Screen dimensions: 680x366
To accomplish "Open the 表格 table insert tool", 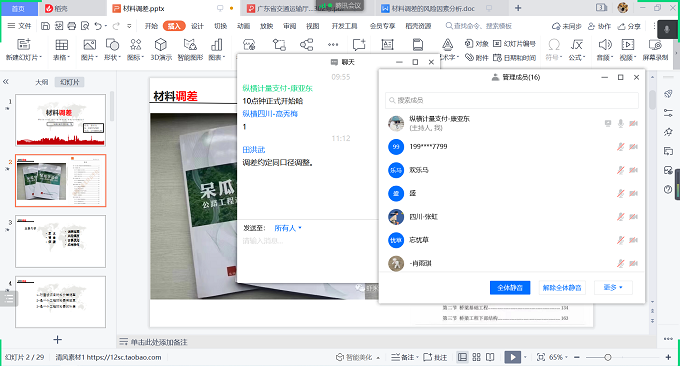I will point(61,49).
